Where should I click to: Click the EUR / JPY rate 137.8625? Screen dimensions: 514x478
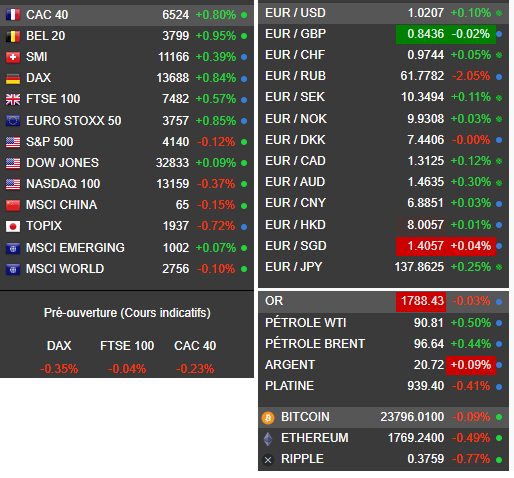419,267
